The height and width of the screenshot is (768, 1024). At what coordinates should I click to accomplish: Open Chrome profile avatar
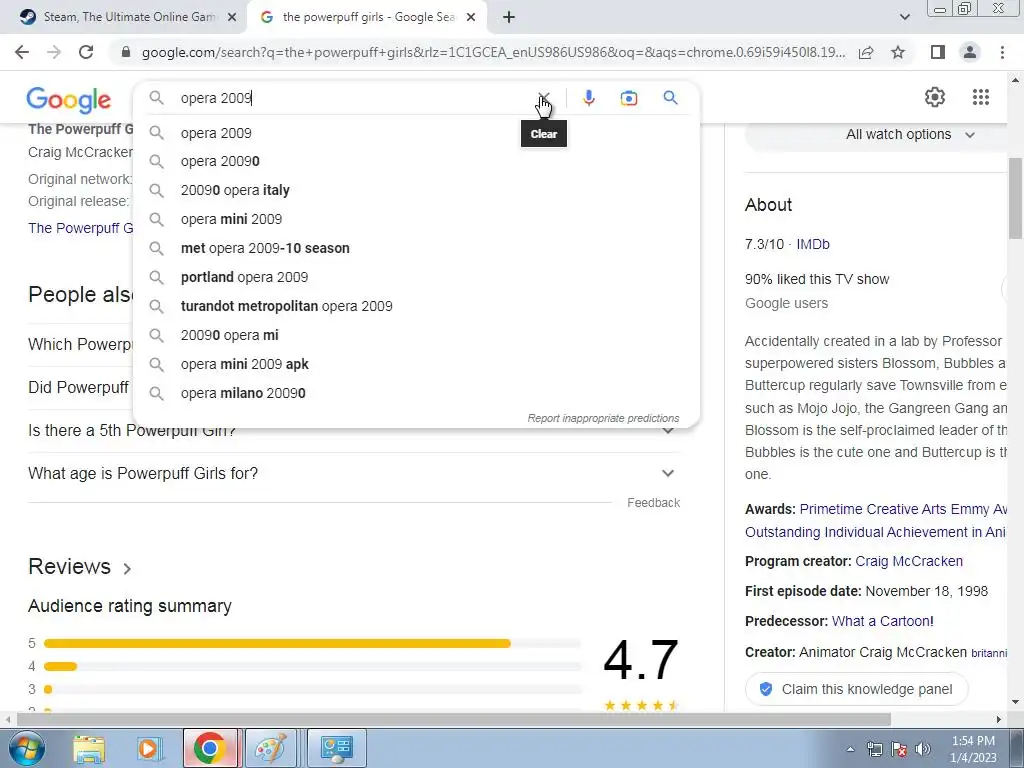tap(970, 52)
